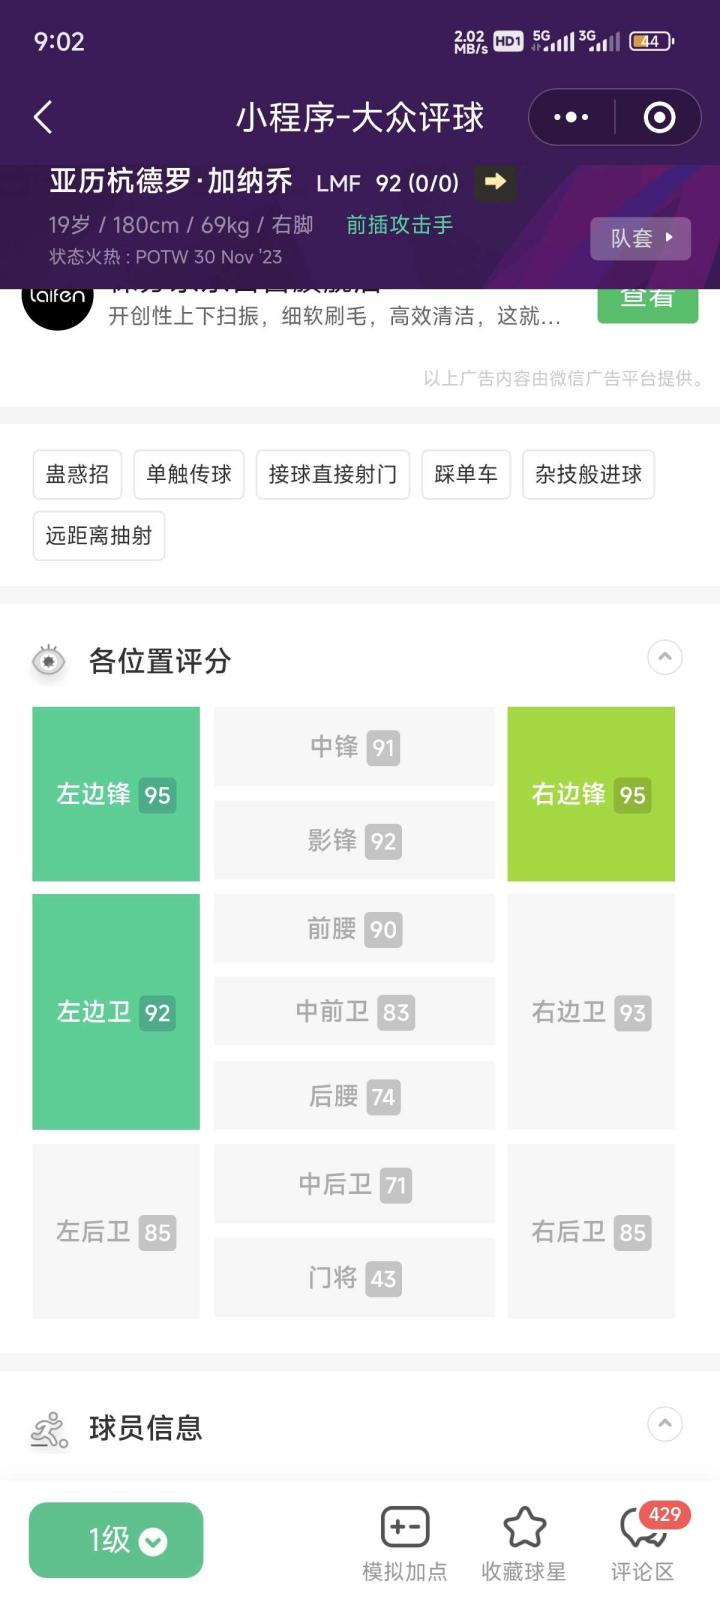The height and width of the screenshot is (1602, 720).
Task: Select the 左边卫 92 position tile
Action: click(116, 1012)
